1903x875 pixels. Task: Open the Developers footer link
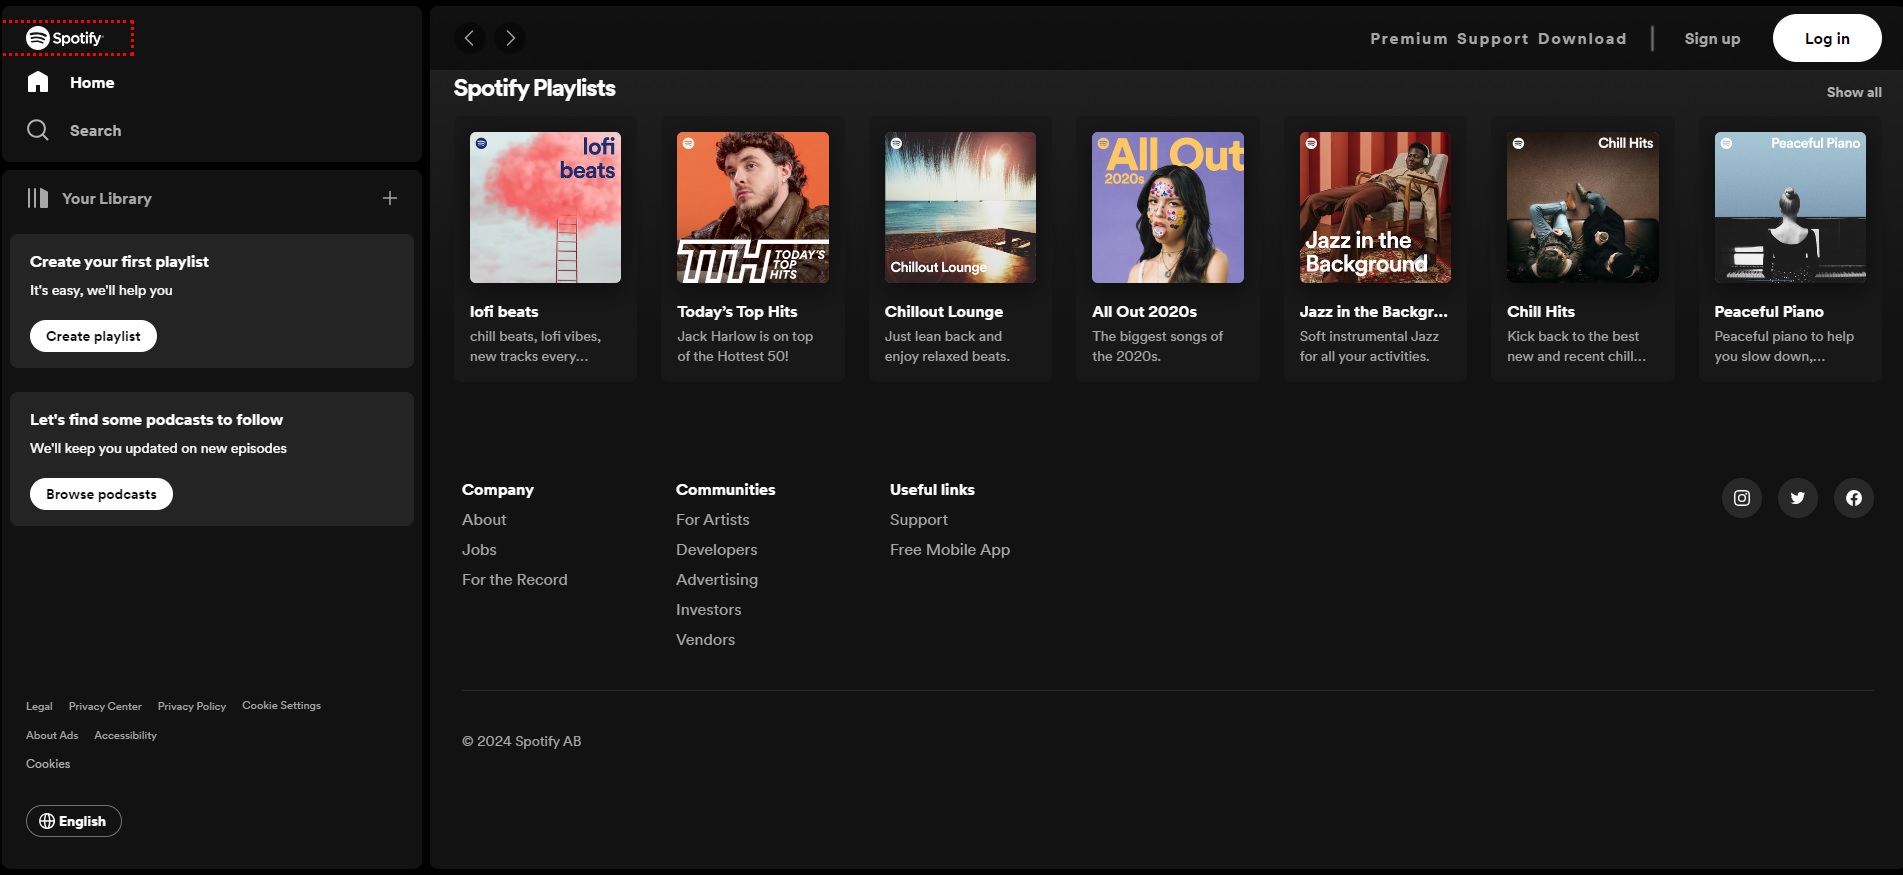click(x=717, y=550)
